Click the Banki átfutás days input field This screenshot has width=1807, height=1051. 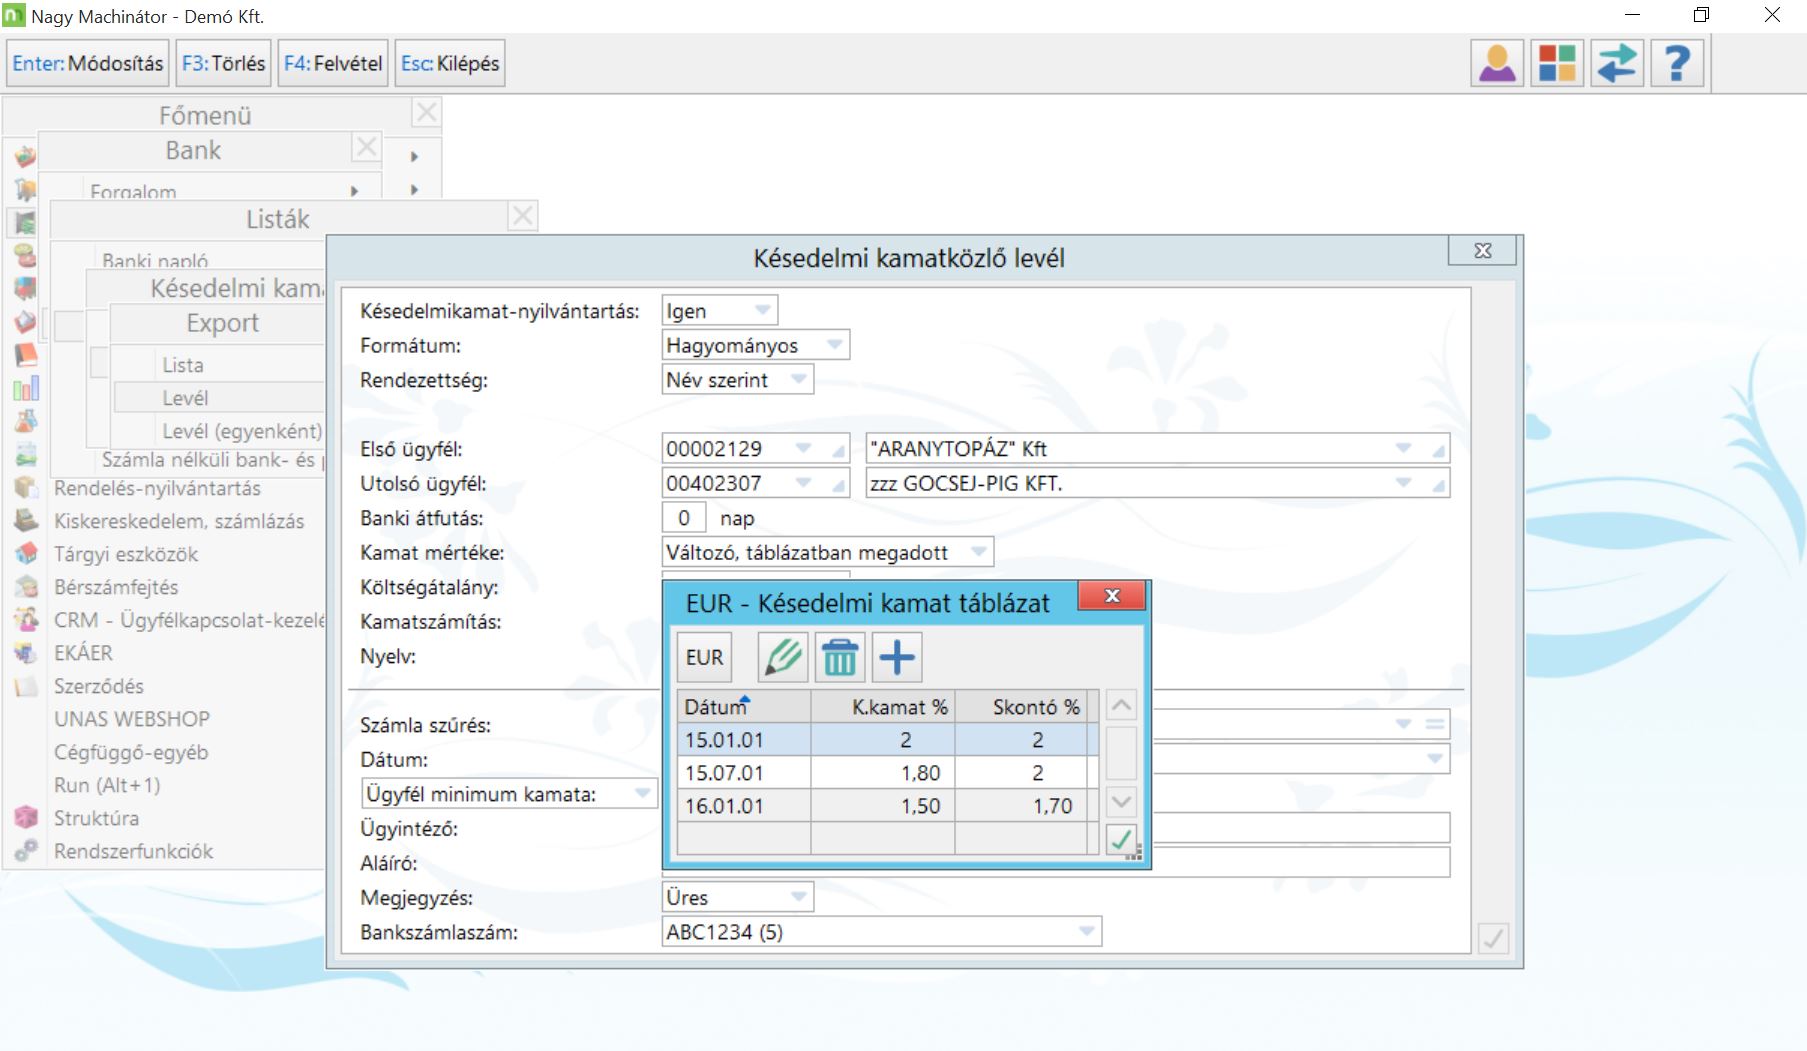coord(684,518)
